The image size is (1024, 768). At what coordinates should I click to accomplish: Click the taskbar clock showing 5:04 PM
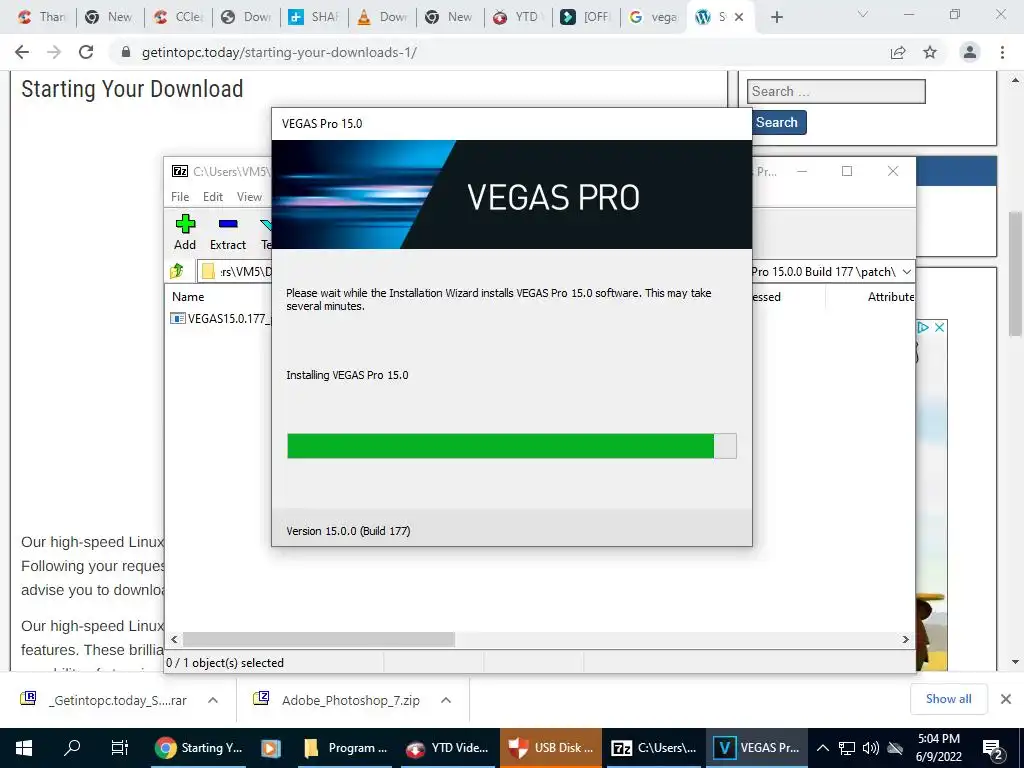pos(938,748)
